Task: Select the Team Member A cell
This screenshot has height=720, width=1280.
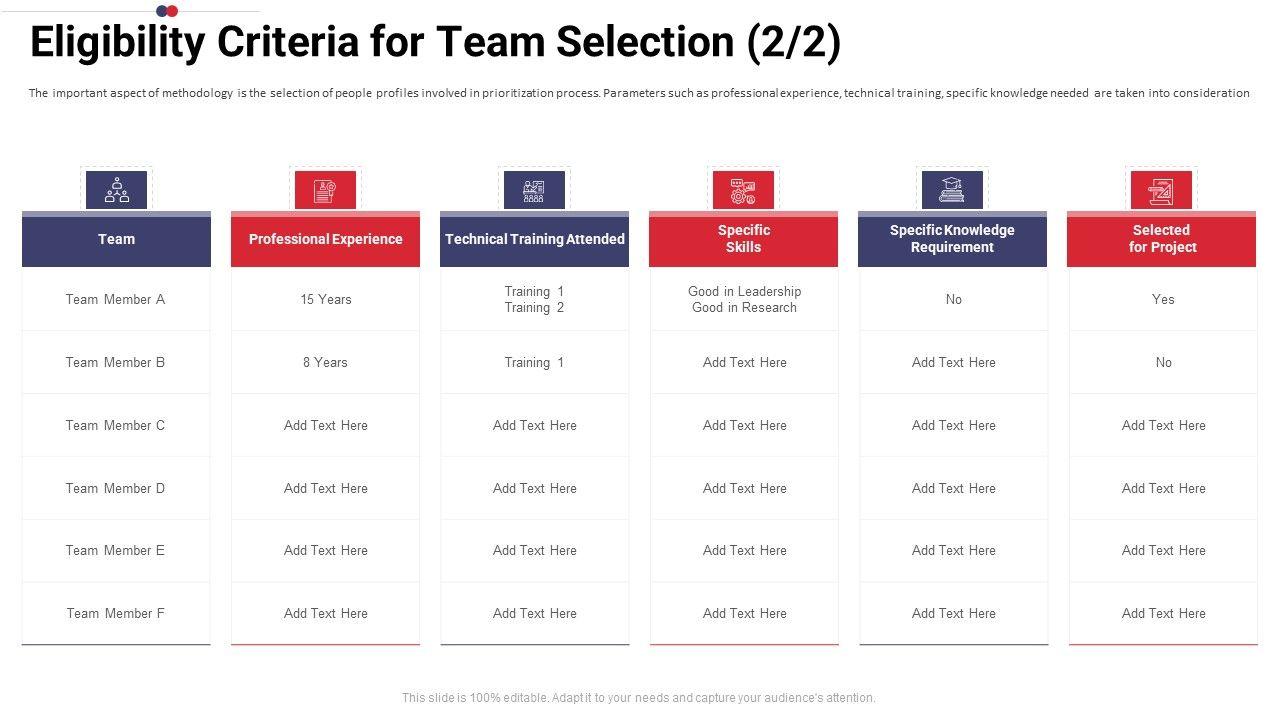Action: click(x=116, y=299)
